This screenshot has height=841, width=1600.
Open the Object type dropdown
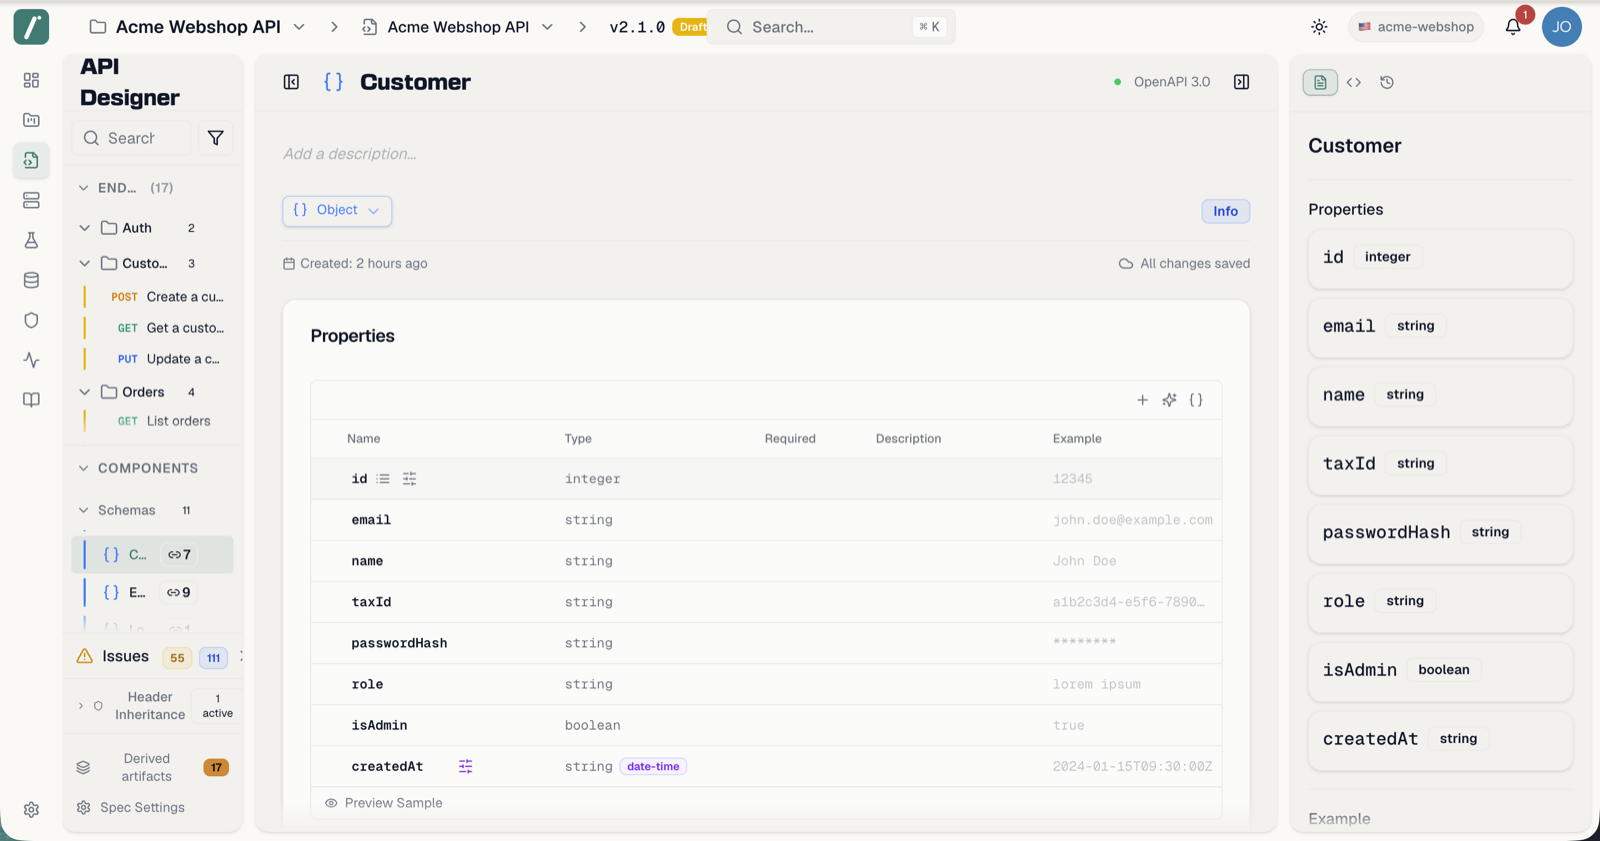[x=337, y=210]
